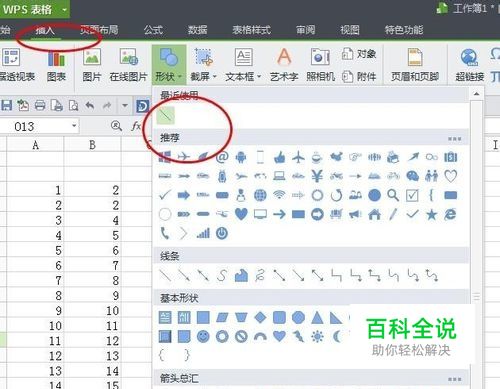The width and height of the screenshot is (500, 389).
Task: Select the telephone handset shape
Action: [x=165, y=233]
